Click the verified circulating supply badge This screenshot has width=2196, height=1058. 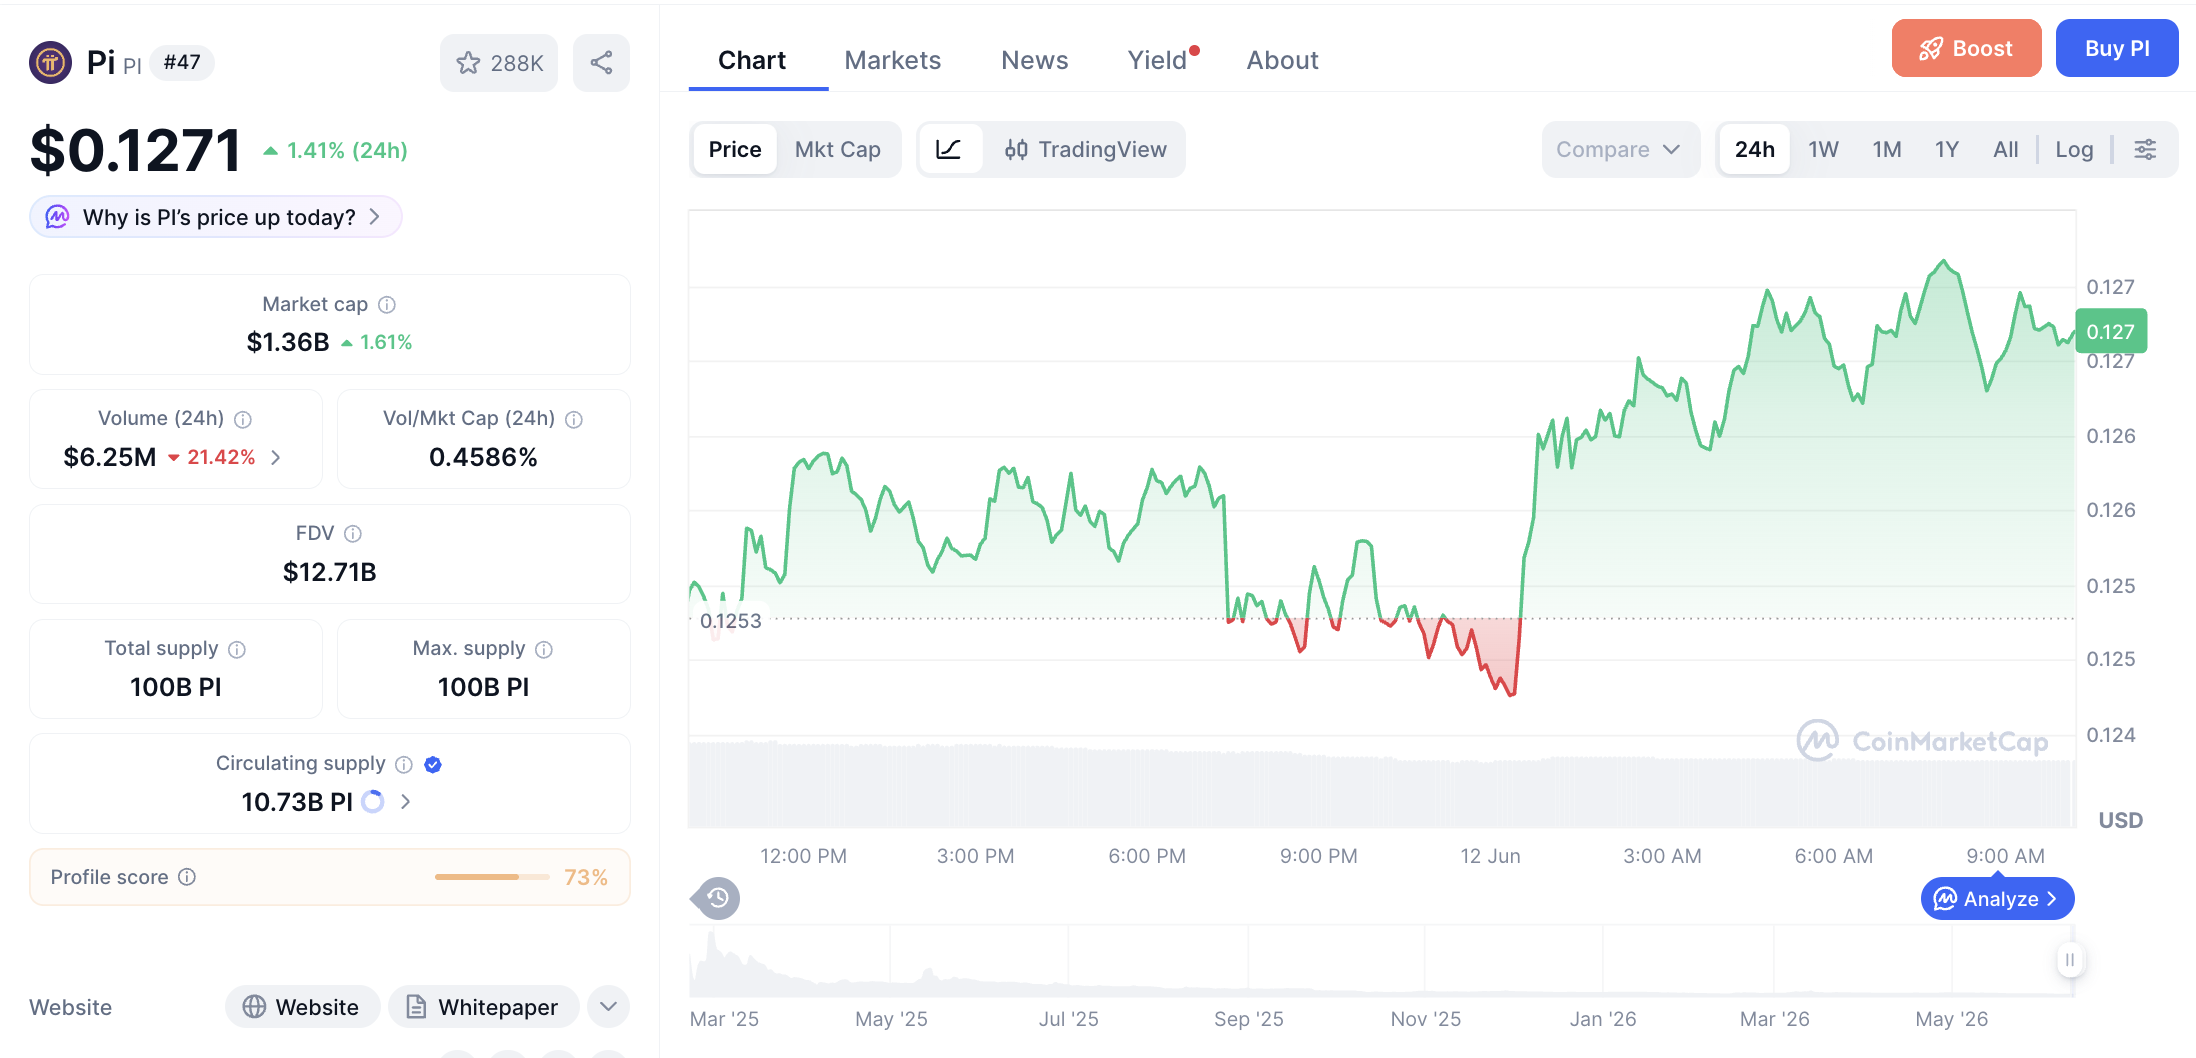point(433,764)
